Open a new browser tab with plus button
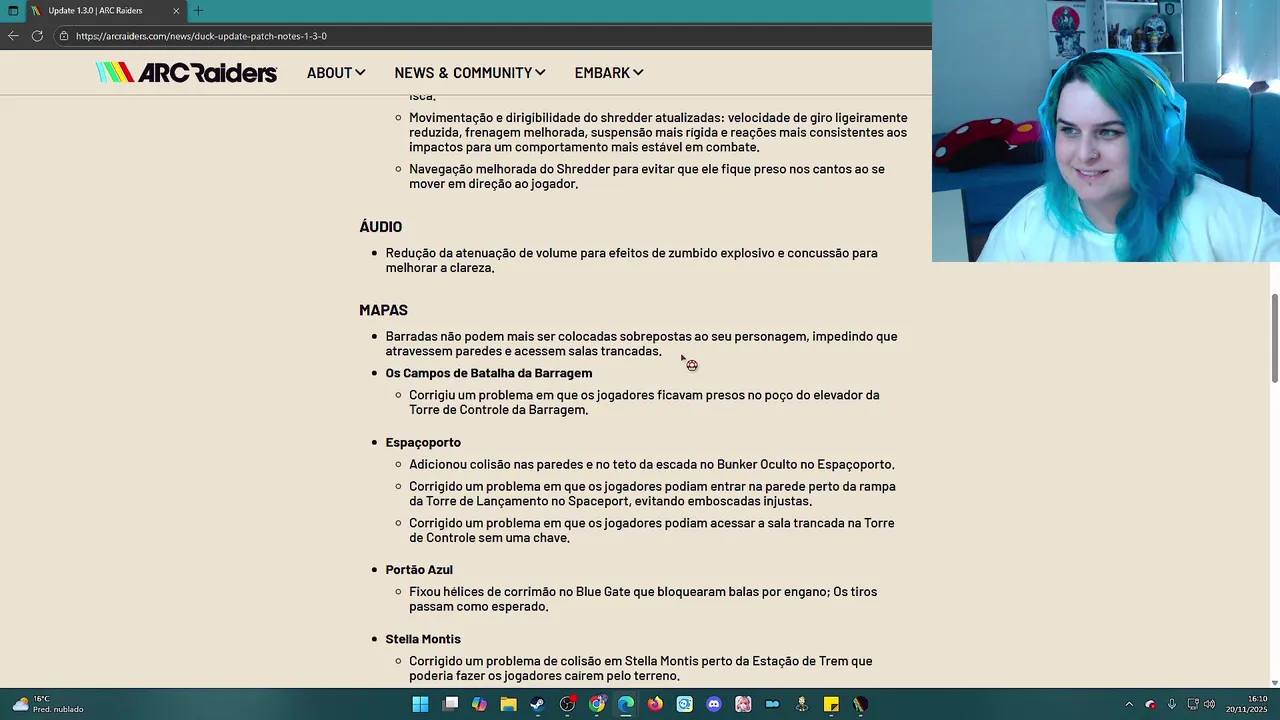 point(198,11)
